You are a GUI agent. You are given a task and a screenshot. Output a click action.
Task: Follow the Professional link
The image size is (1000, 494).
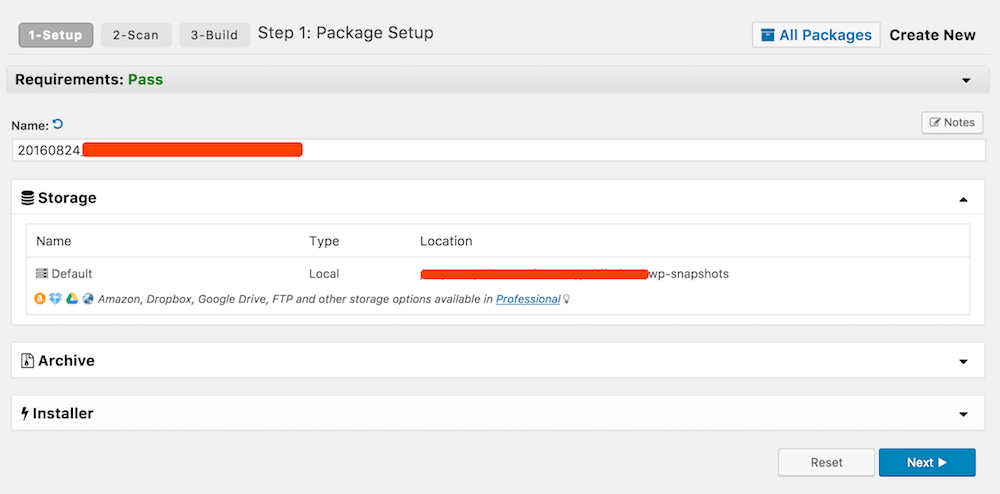point(528,299)
